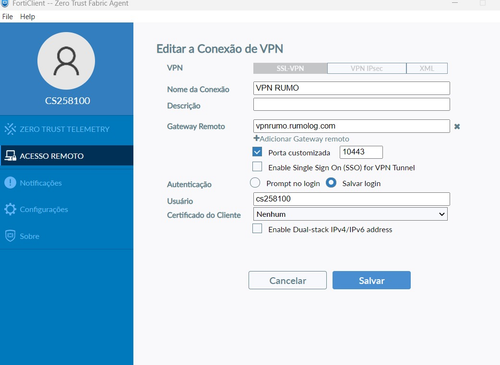Open Notificações in the sidebar
The height and width of the screenshot is (365, 500).
point(67,183)
